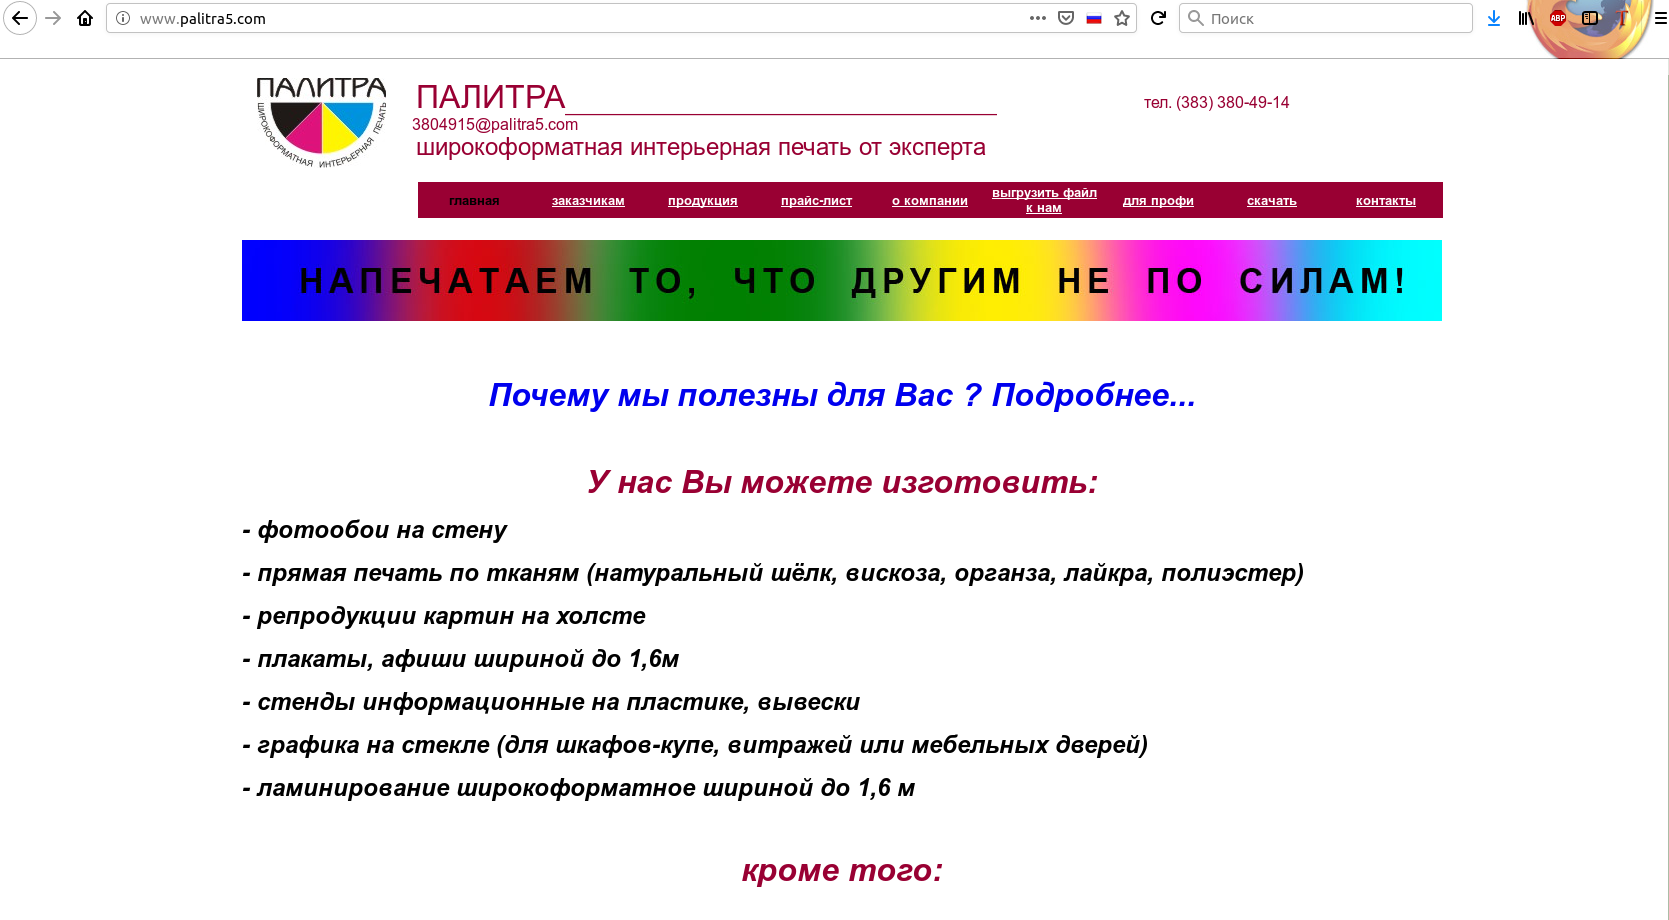Click the ПАЛИТРА site title heading
Viewport: 1669px width, 920px height.
coord(491,97)
